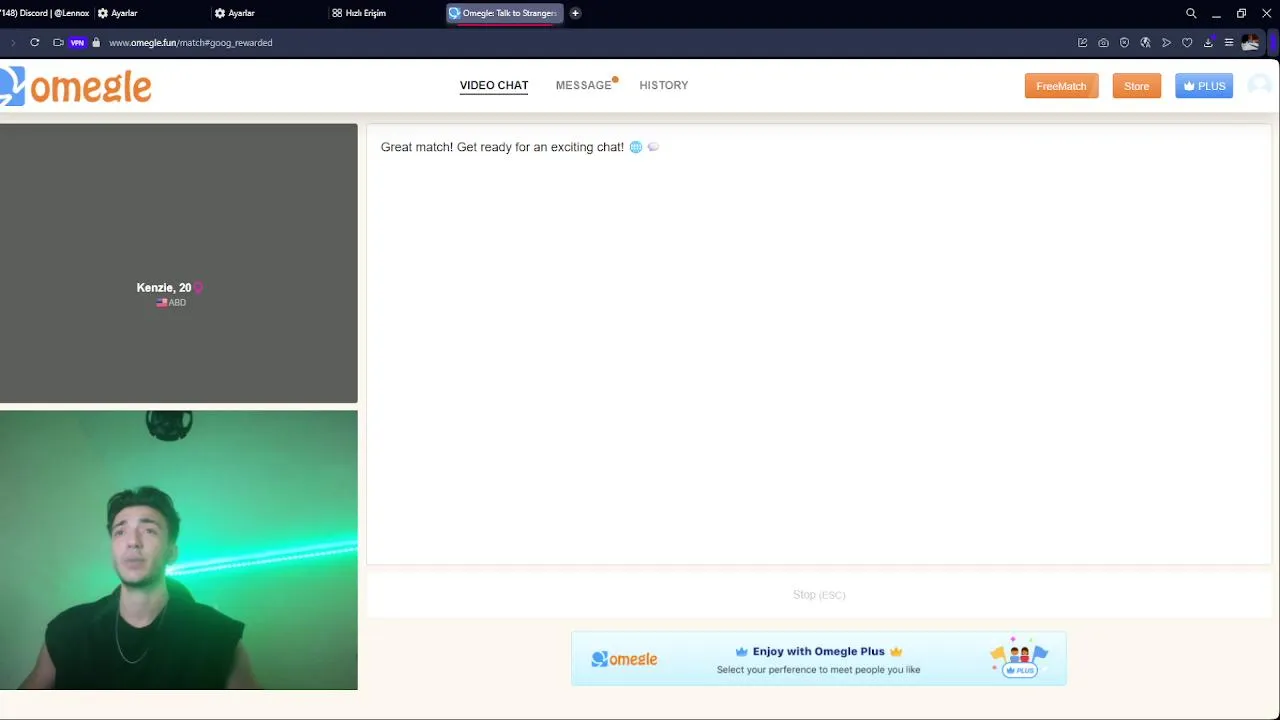1280x720 pixels.
Task: Open the user profile avatar beside the PLUS button
Action: (1259, 86)
